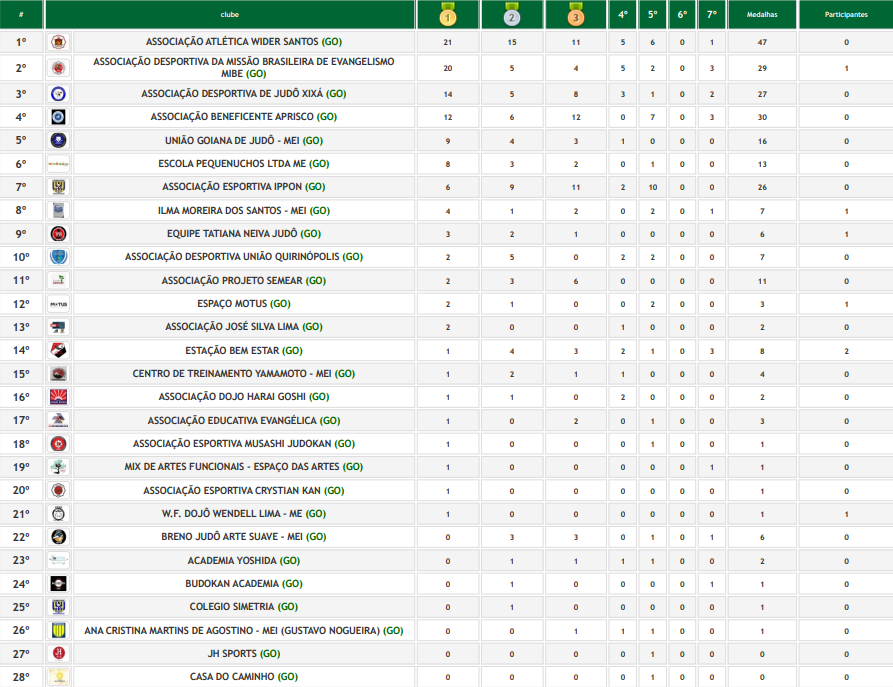
Task: Click the silver medal column icon
Action: [x=511, y=16]
